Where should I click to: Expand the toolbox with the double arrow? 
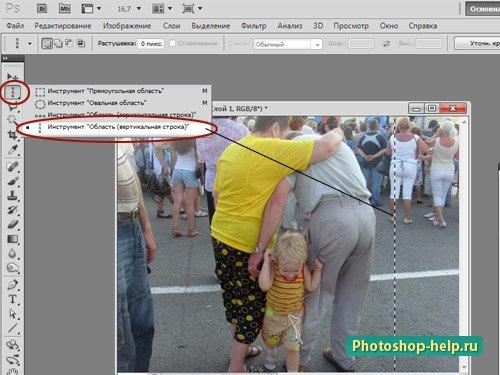point(5,59)
